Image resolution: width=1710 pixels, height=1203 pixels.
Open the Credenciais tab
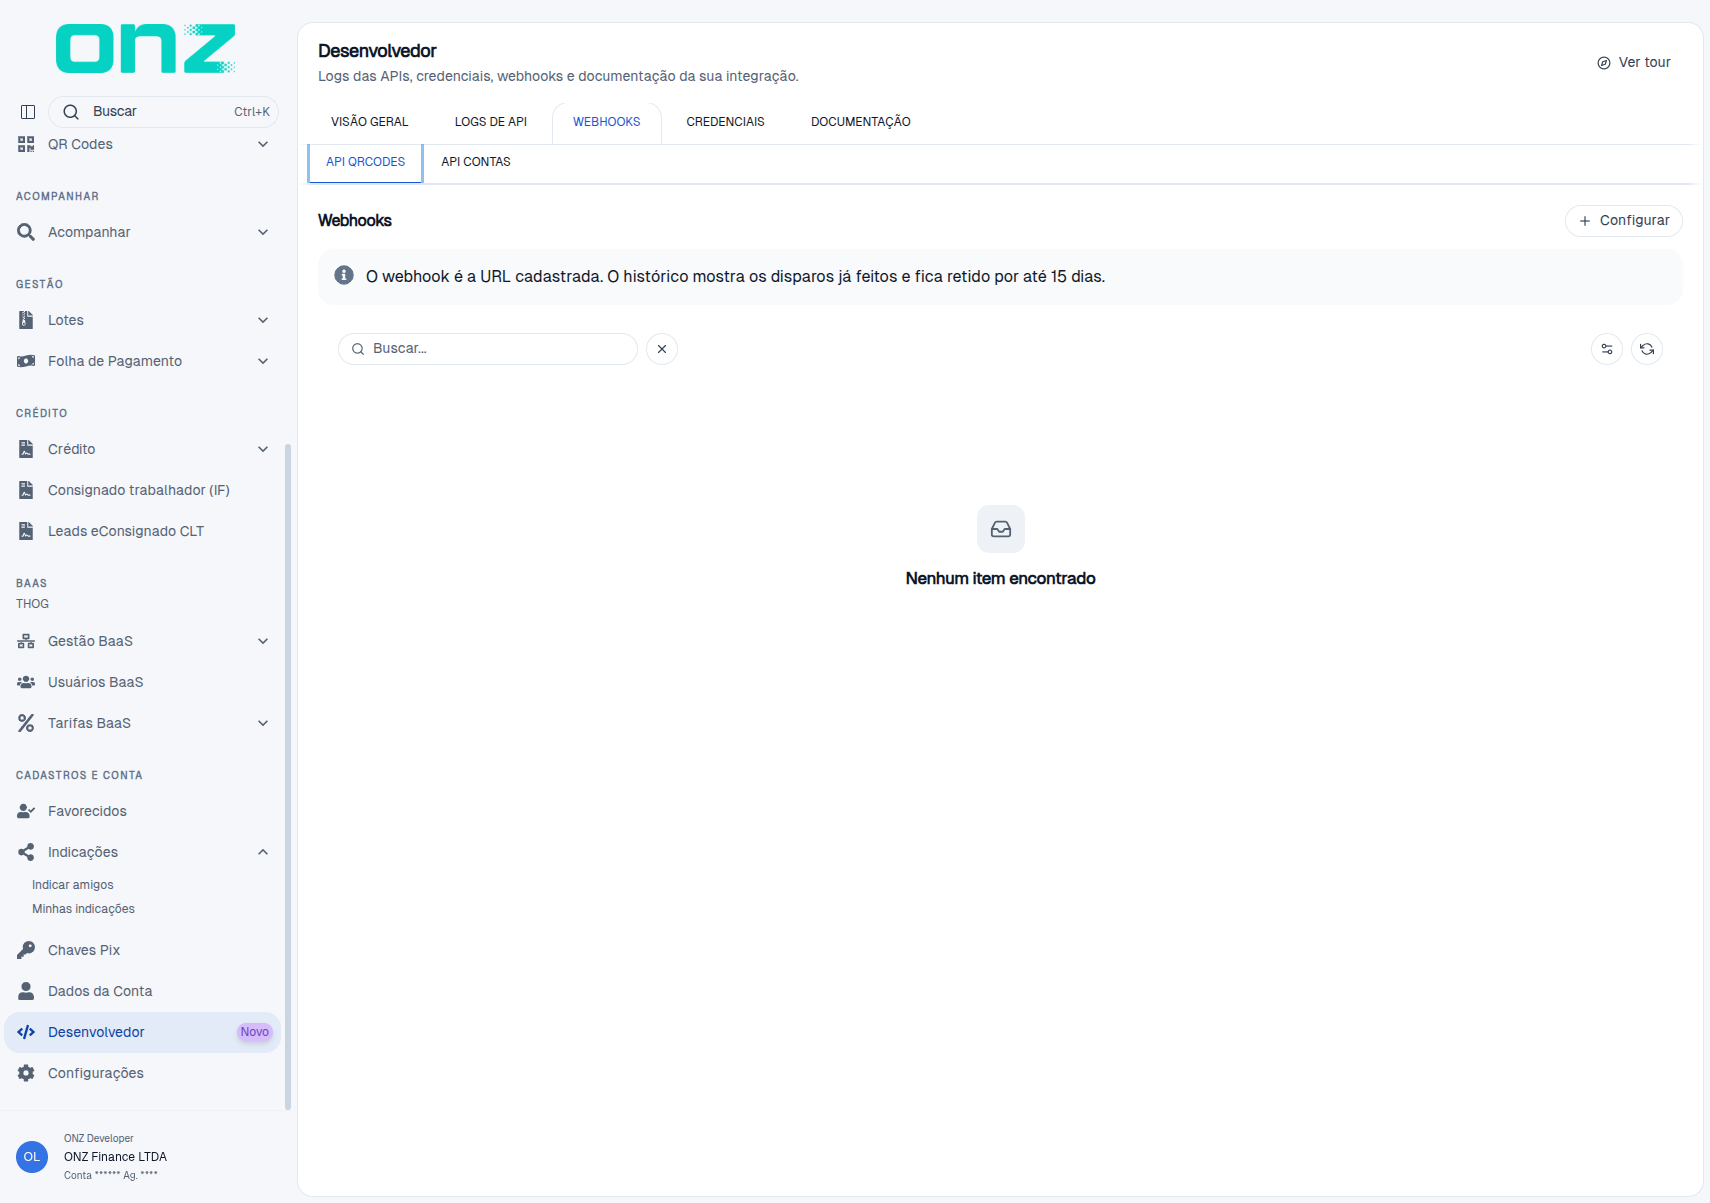[725, 122]
